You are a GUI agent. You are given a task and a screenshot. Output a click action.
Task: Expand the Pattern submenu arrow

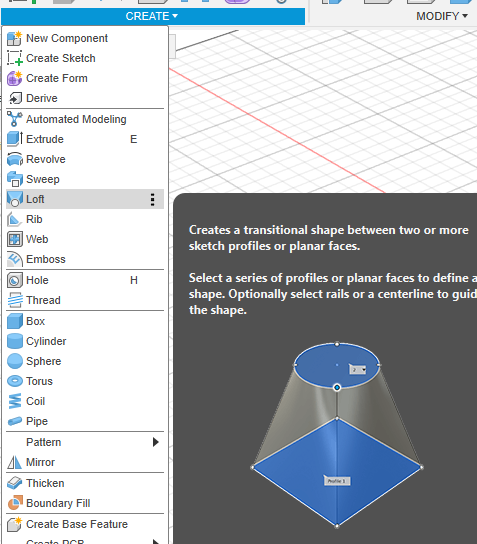click(156, 442)
